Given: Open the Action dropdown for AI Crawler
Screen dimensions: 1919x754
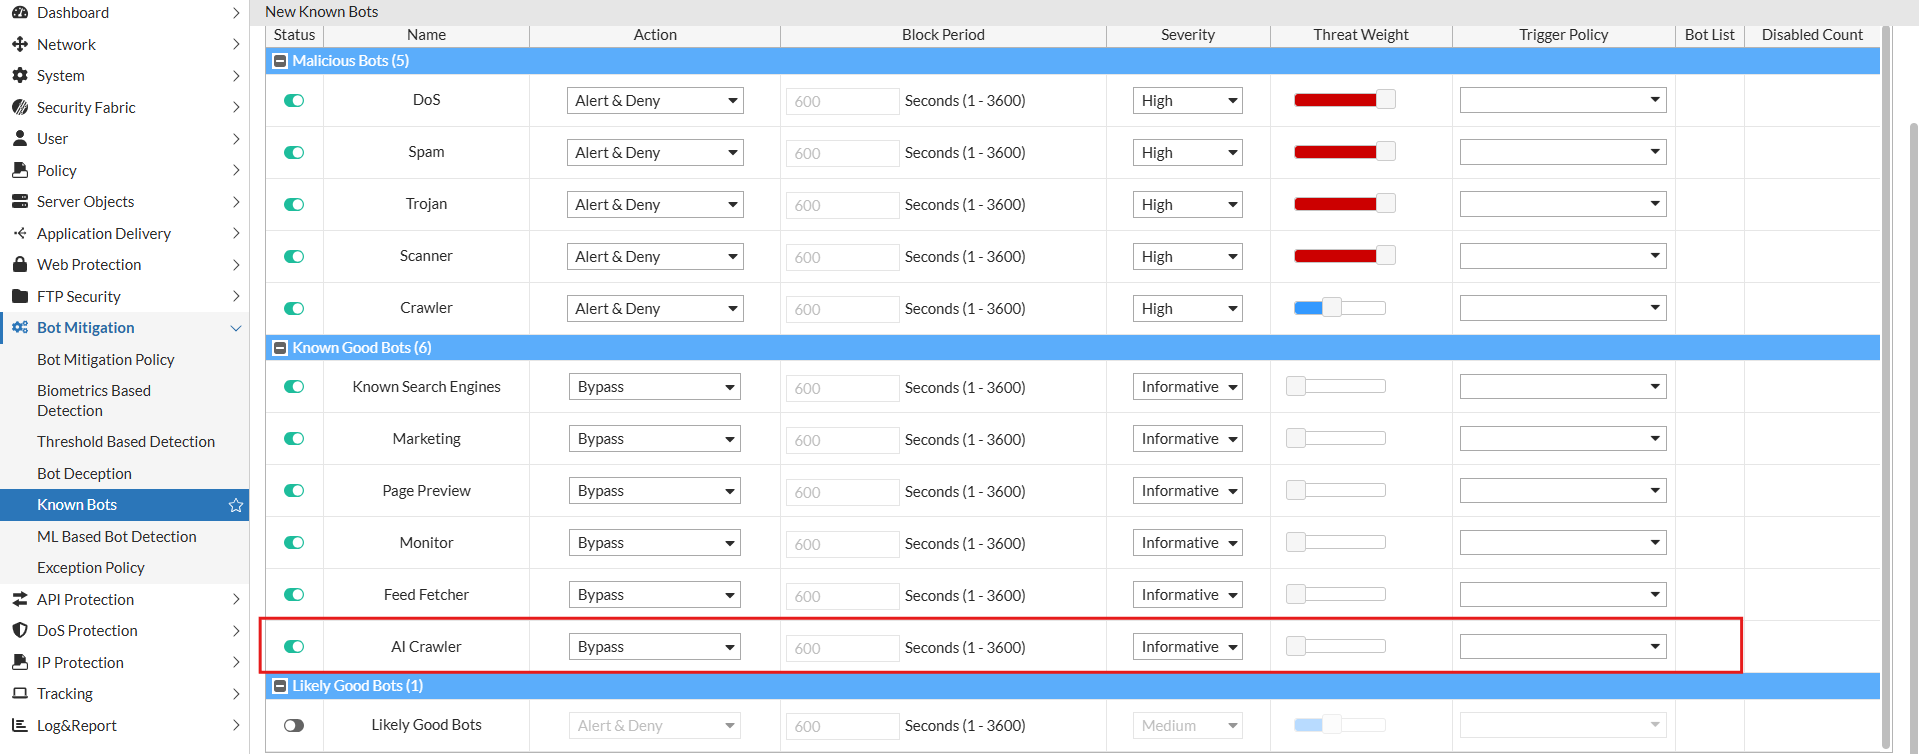Looking at the screenshot, I should [655, 647].
